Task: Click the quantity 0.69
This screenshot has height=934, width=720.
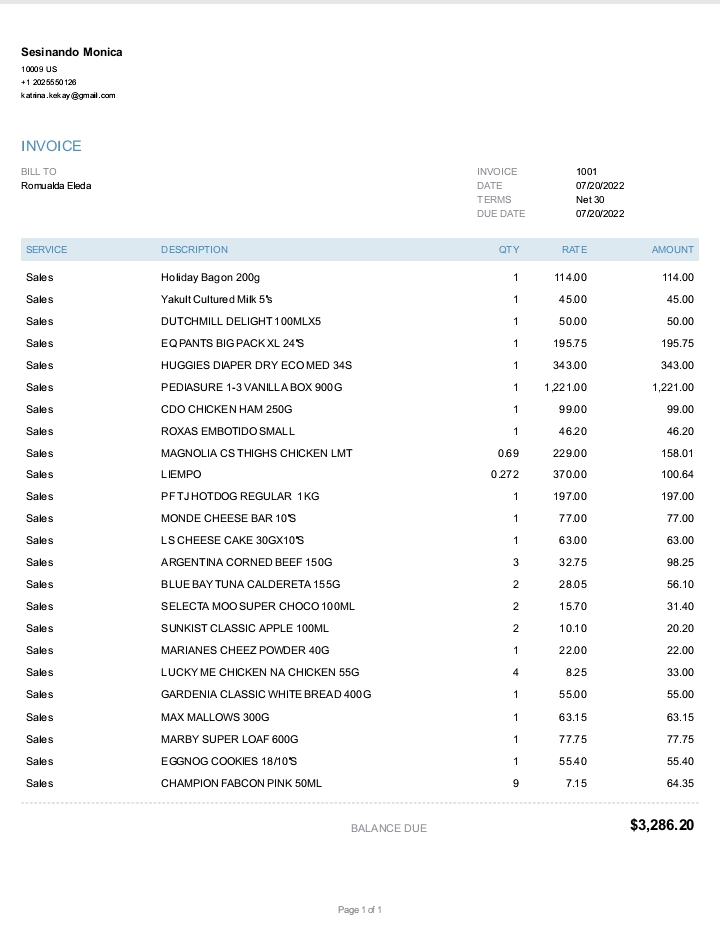Action: point(508,454)
